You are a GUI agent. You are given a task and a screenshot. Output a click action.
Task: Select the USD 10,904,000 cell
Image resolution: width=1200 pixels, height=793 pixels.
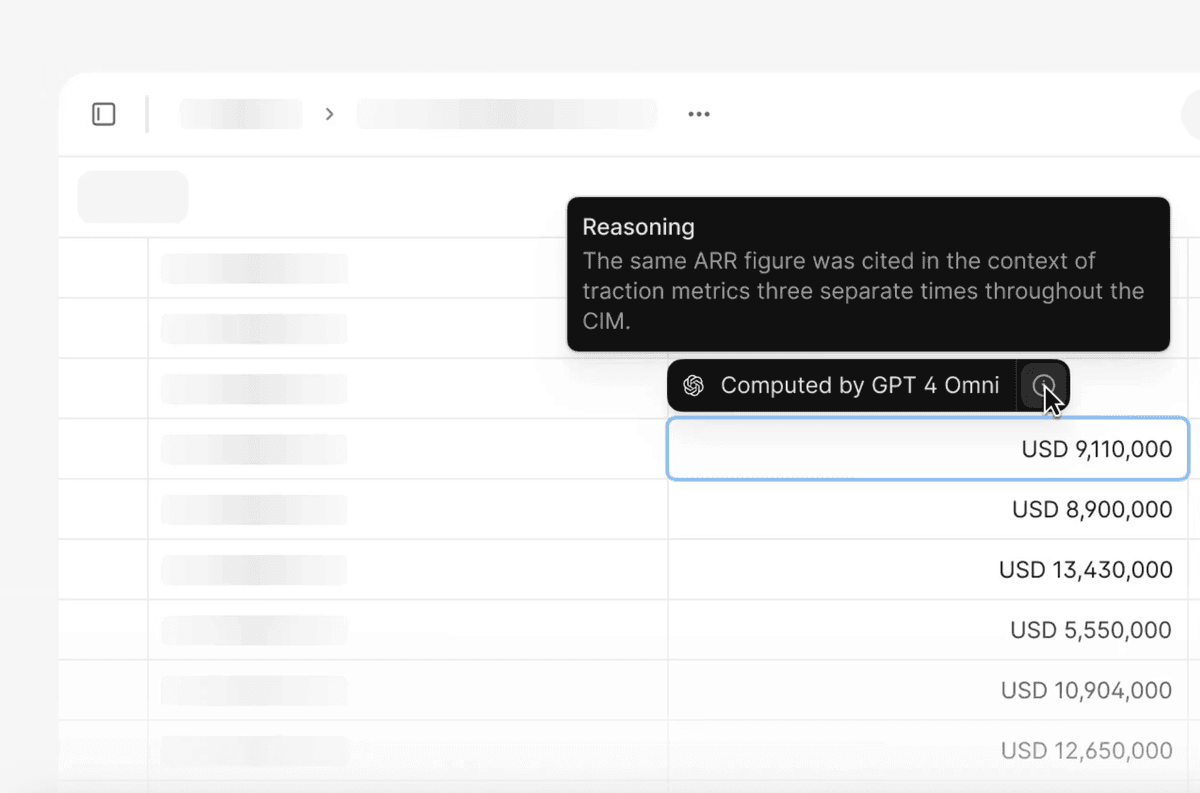[927, 690]
